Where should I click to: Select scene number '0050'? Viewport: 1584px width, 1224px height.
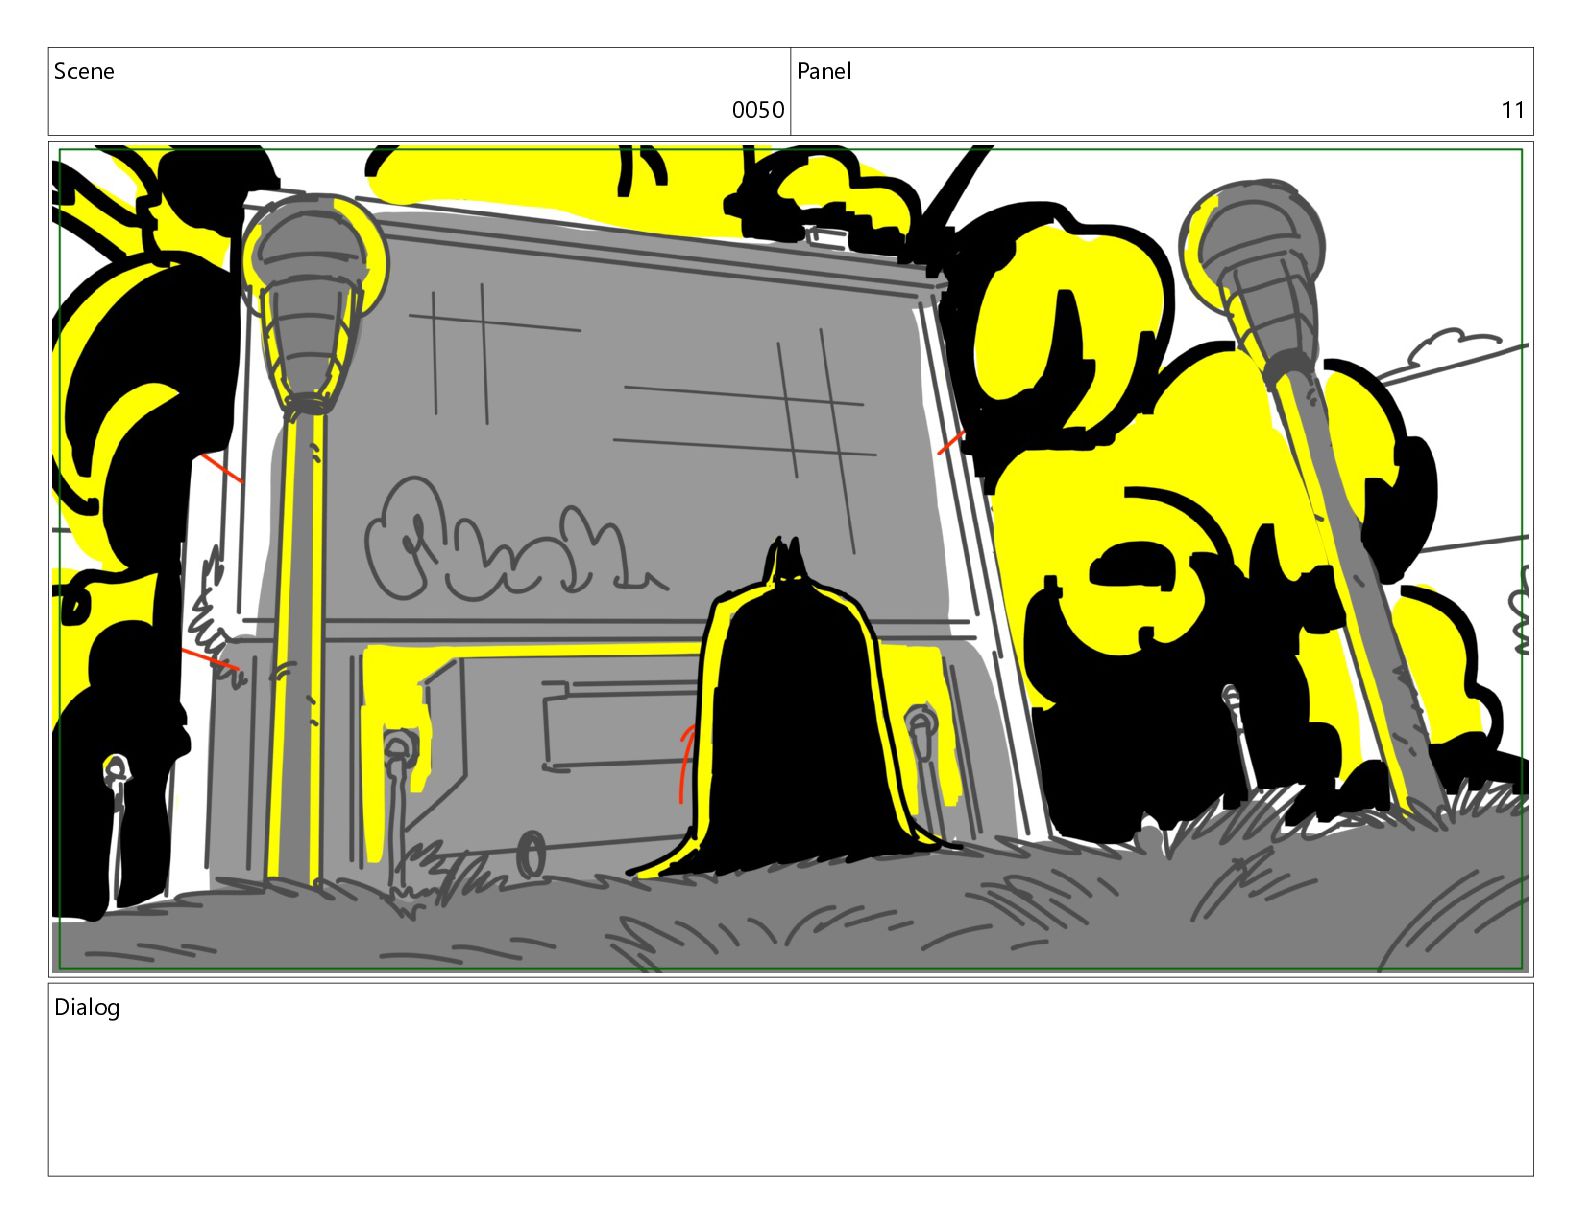[x=758, y=110]
